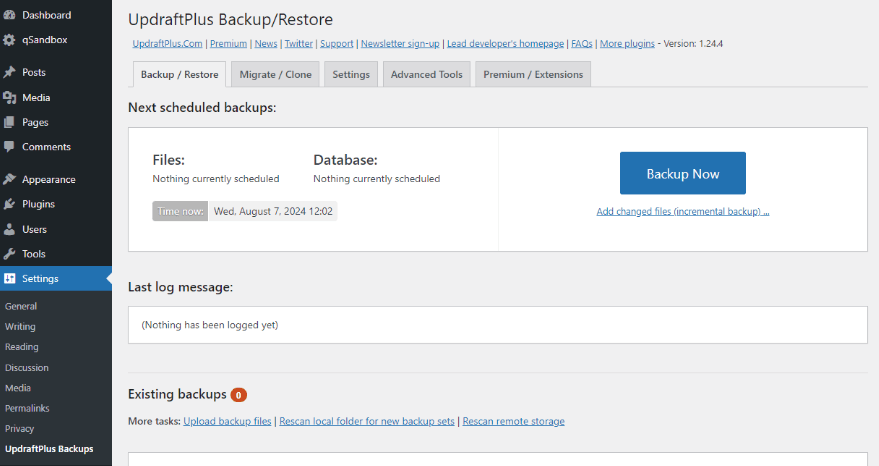Click the Dashboard gauge icon in sidebar
This screenshot has width=879, height=466.
click(x=9, y=15)
